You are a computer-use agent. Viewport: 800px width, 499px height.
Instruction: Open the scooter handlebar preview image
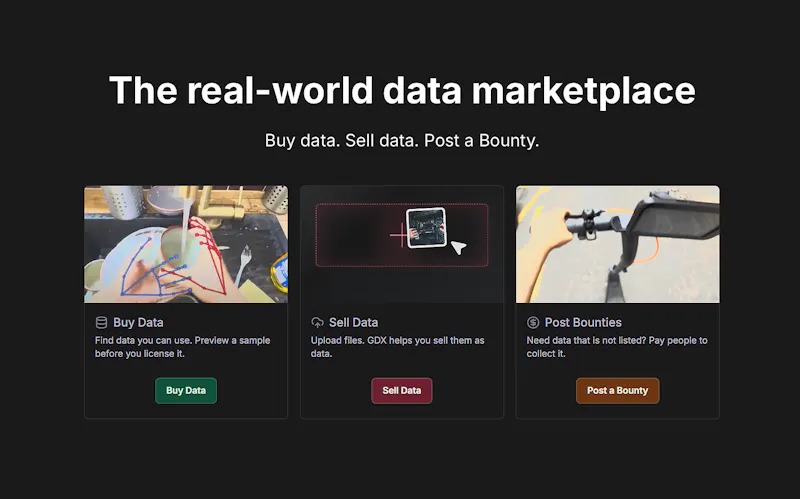pos(618,244)
